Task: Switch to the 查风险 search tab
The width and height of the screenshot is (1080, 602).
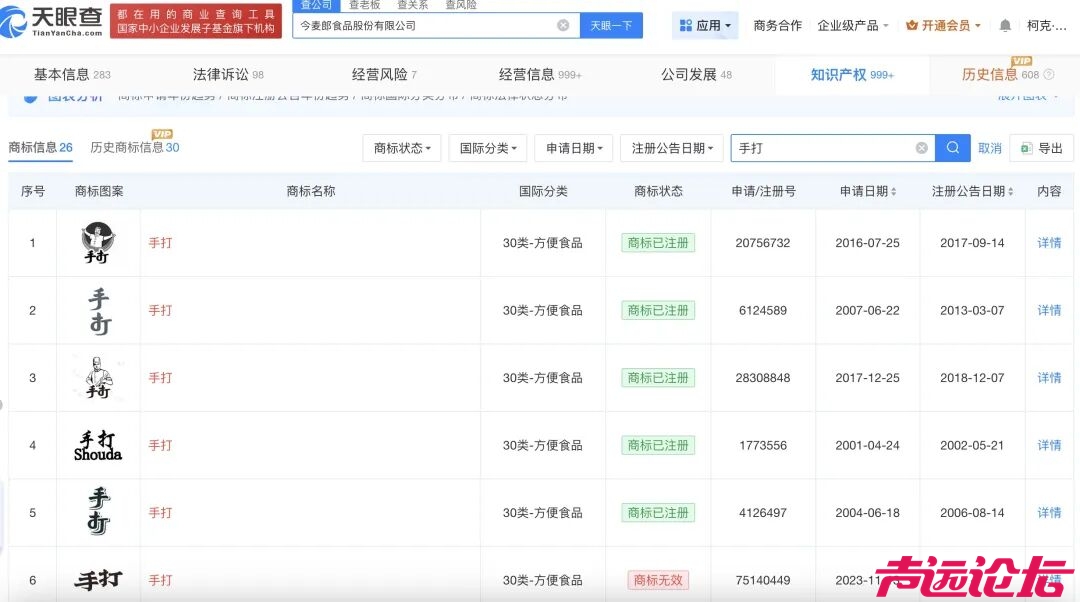Action: click(x=461, y=5)
